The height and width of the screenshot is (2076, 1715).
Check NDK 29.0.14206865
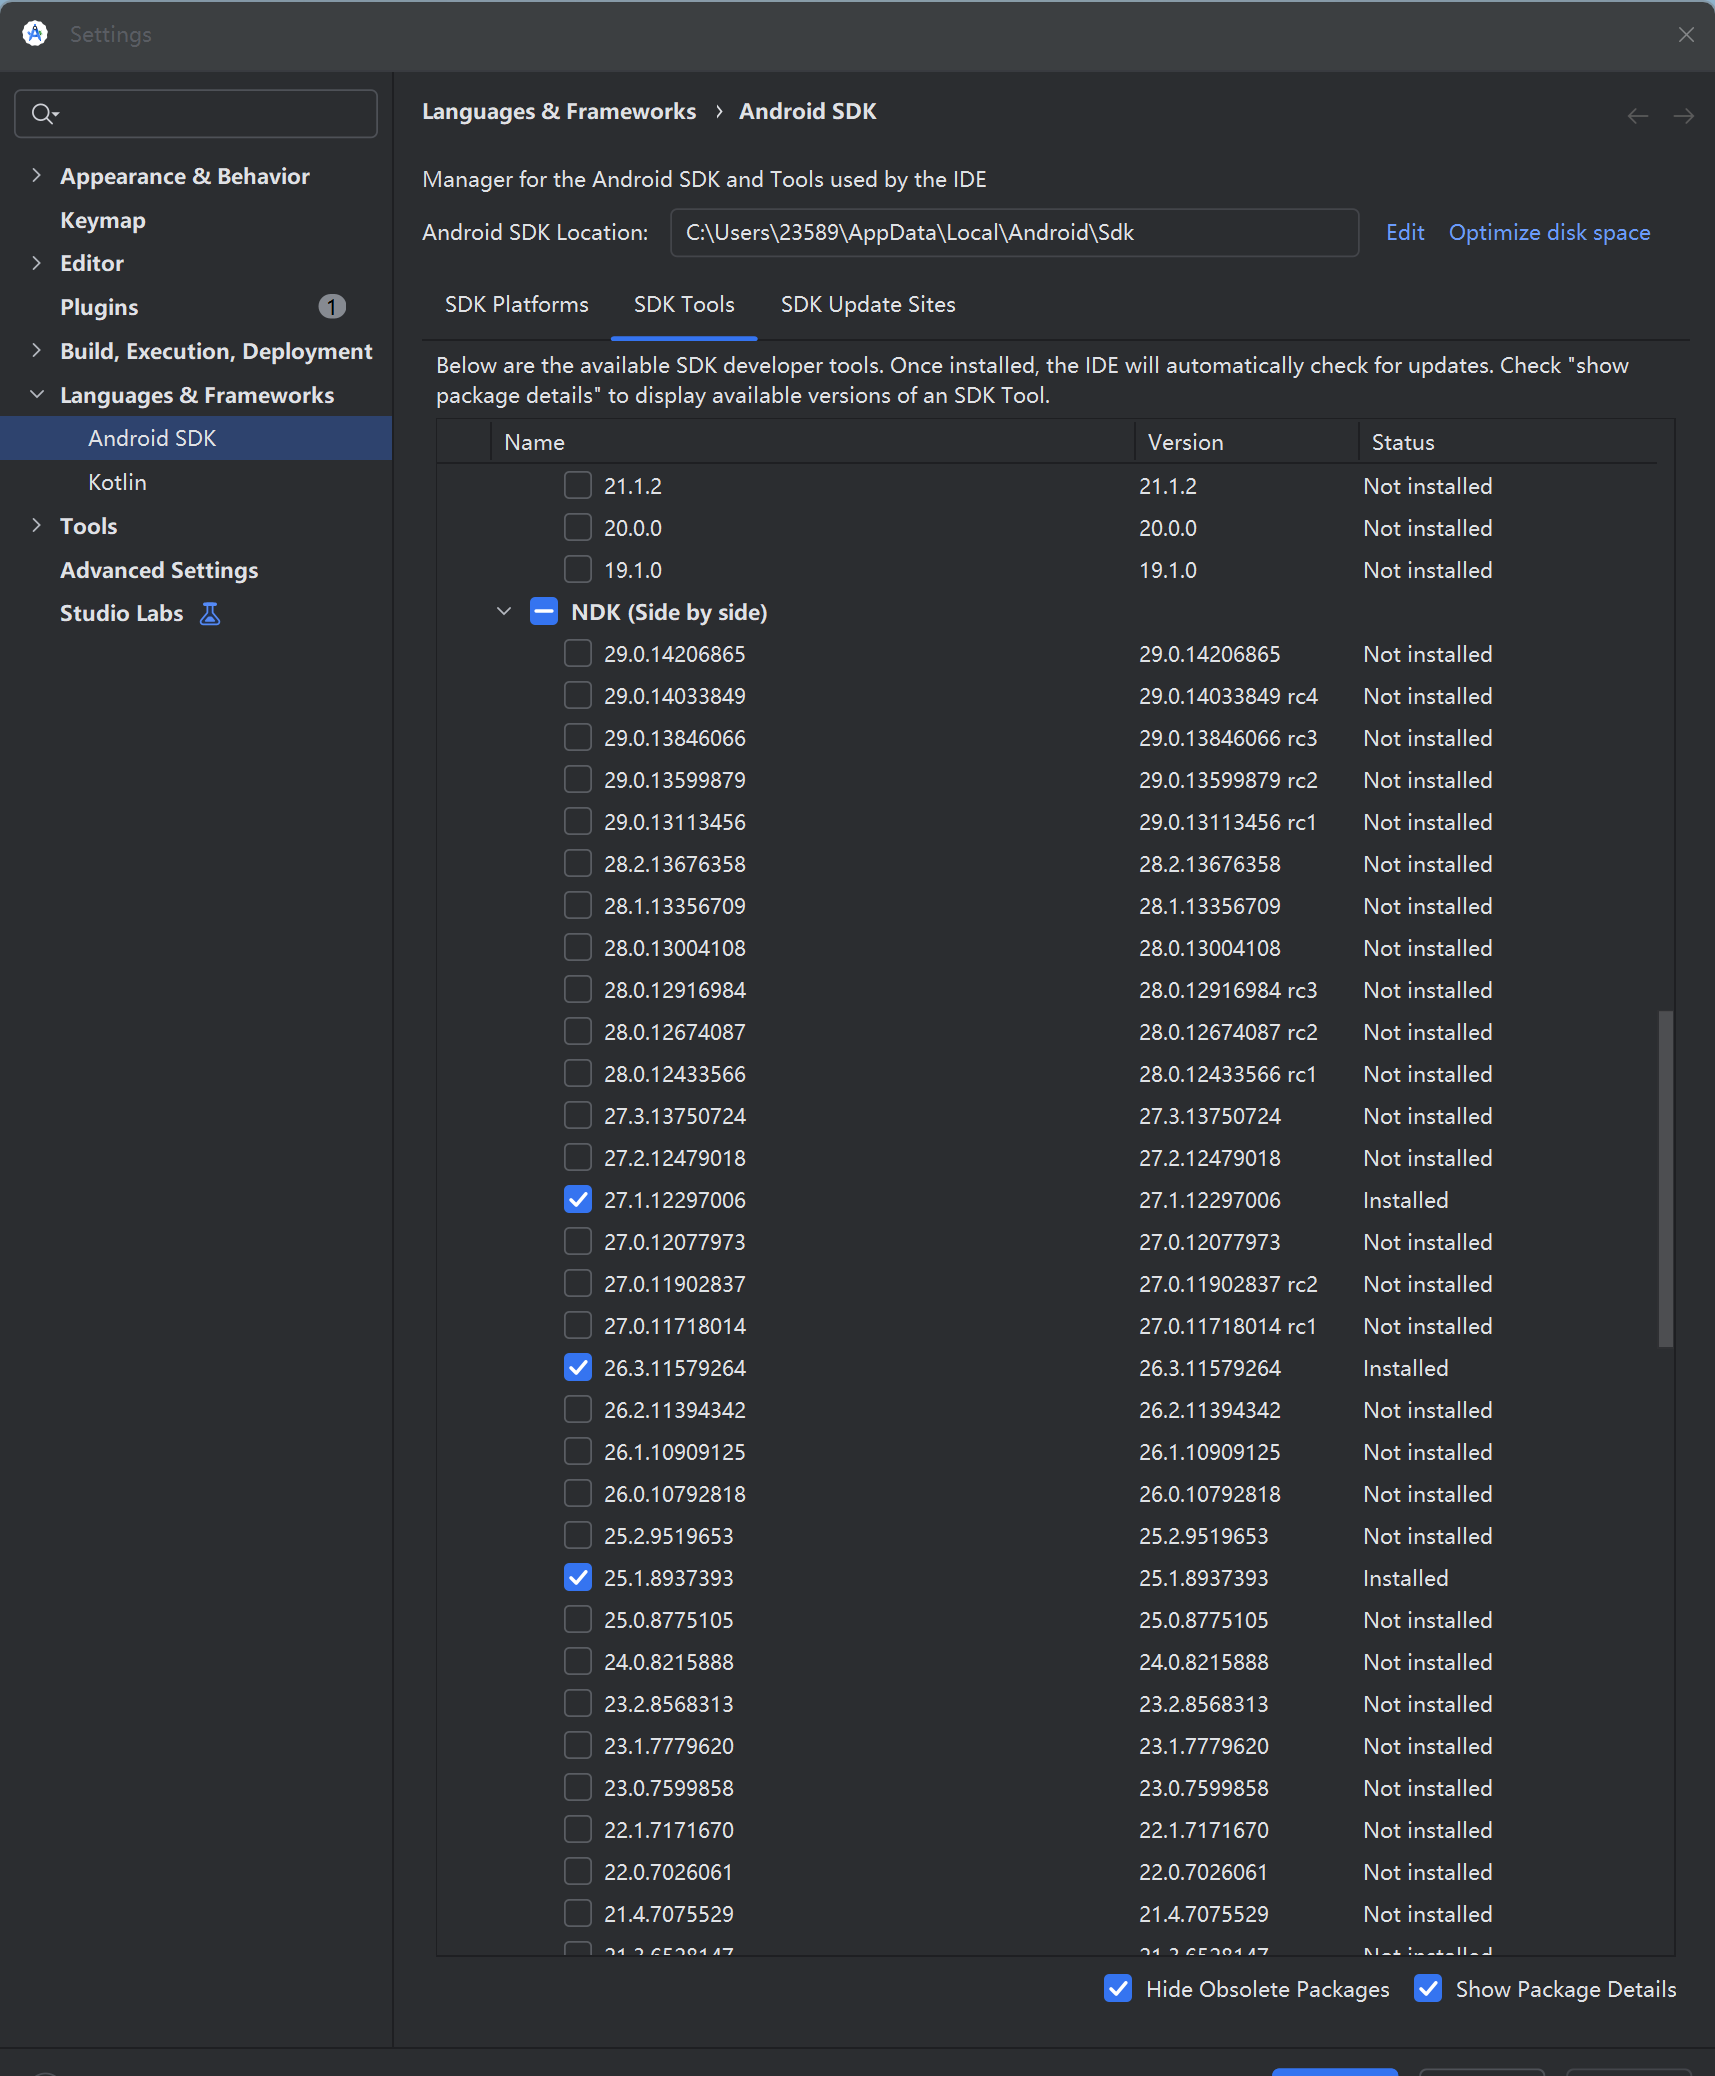[578, 654]
